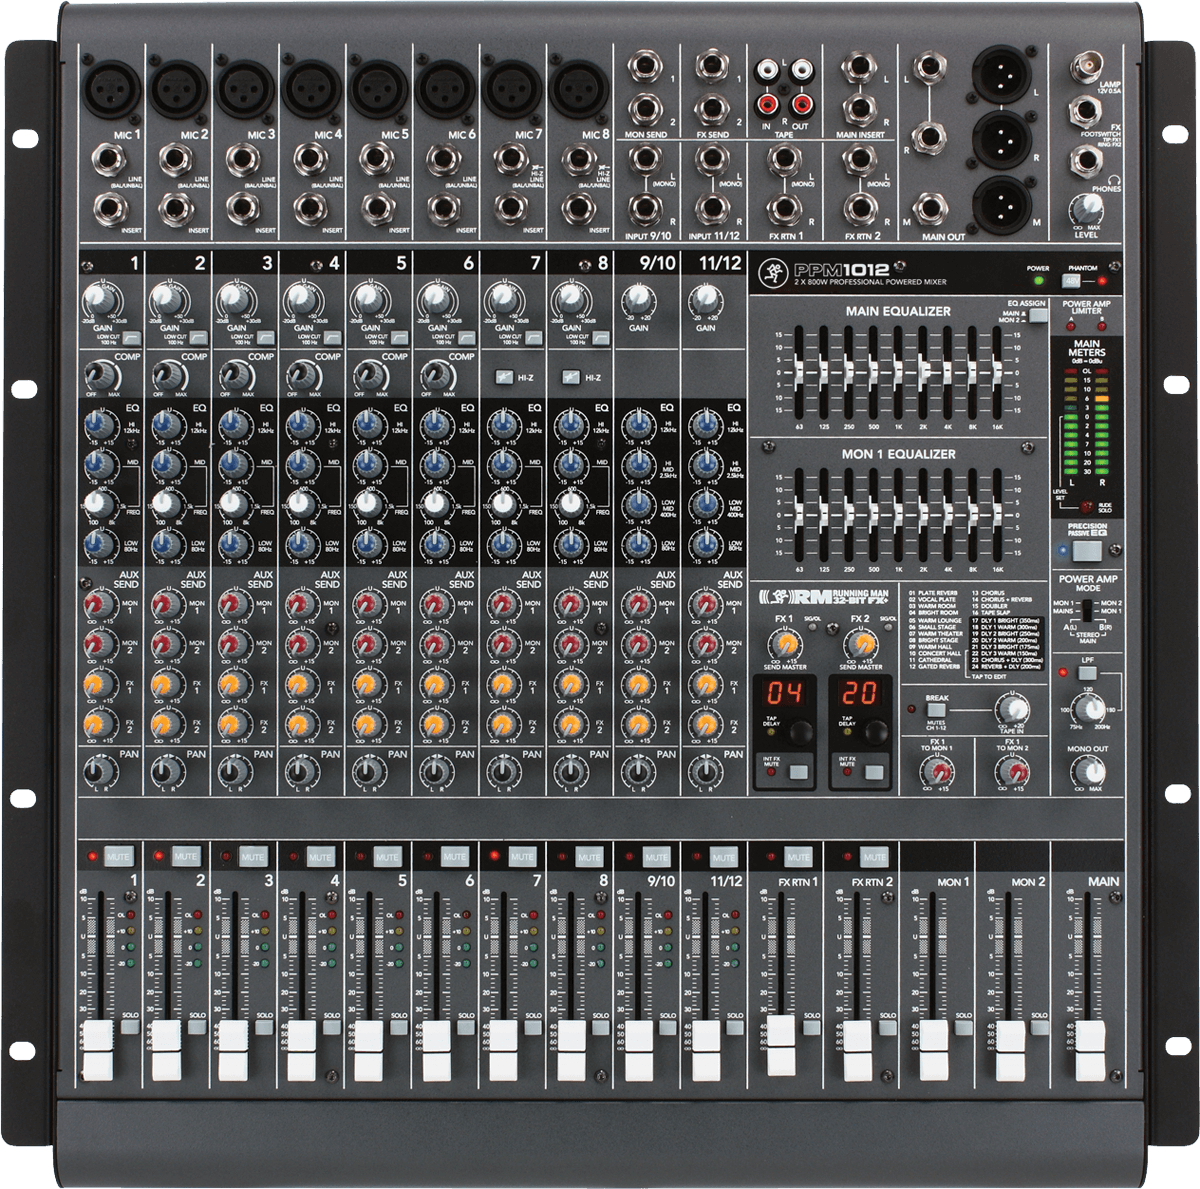This screenshot has height=1189, width=1200.
Task: Turn channel 4 MON 1 aux send knob
Action: coord(300,604)
